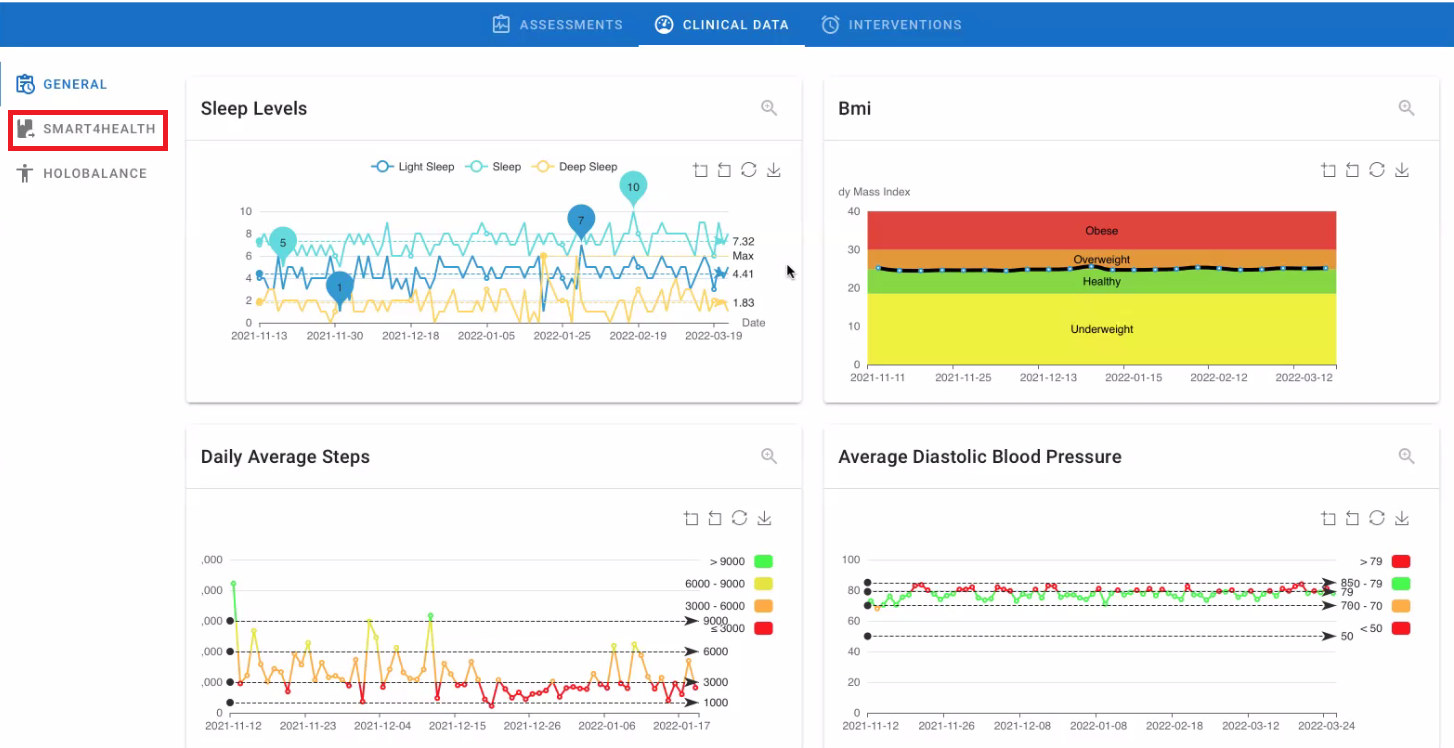Click the Average Diastolic Blood Pressure title
Screen dimensions: 1454x748
tap(980, 457)
